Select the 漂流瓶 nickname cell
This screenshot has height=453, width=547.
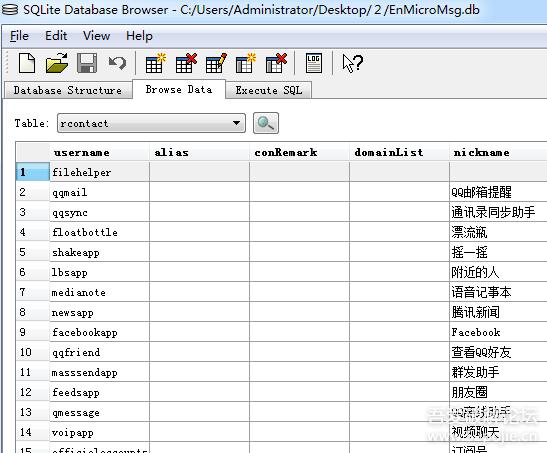(x=499, y=232)
